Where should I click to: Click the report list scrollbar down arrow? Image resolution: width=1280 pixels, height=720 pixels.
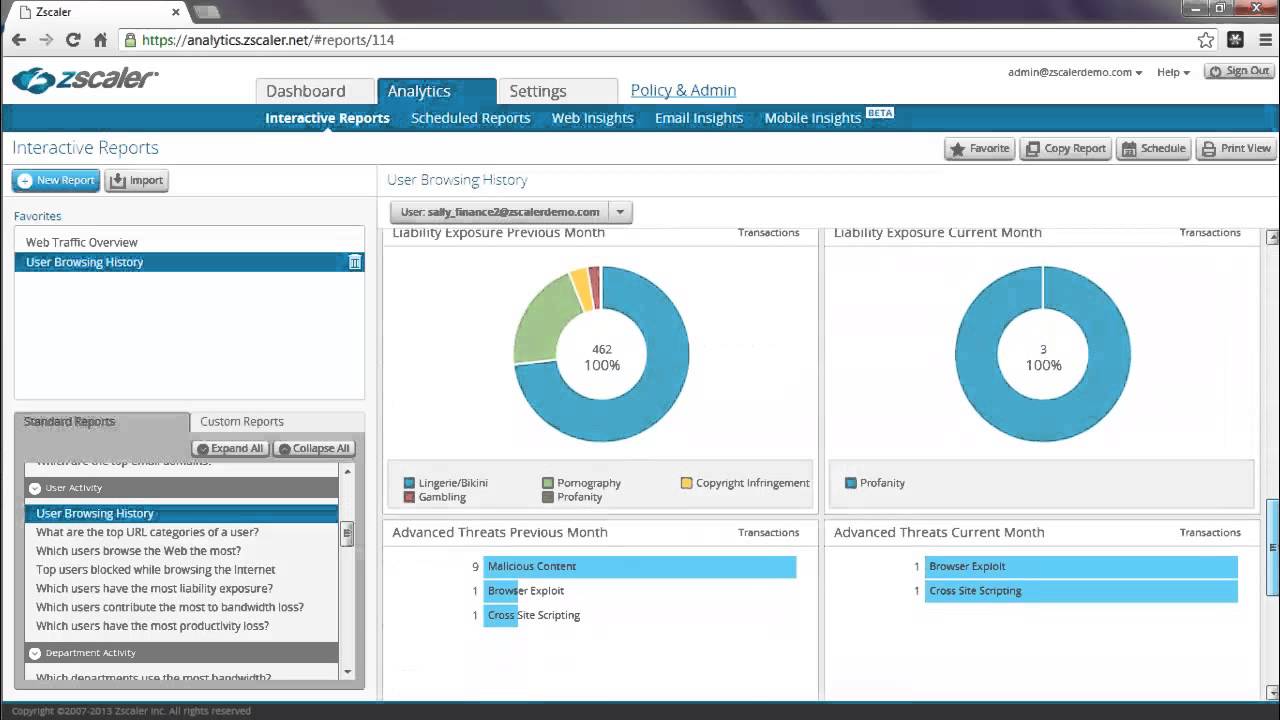click(348, 672)
